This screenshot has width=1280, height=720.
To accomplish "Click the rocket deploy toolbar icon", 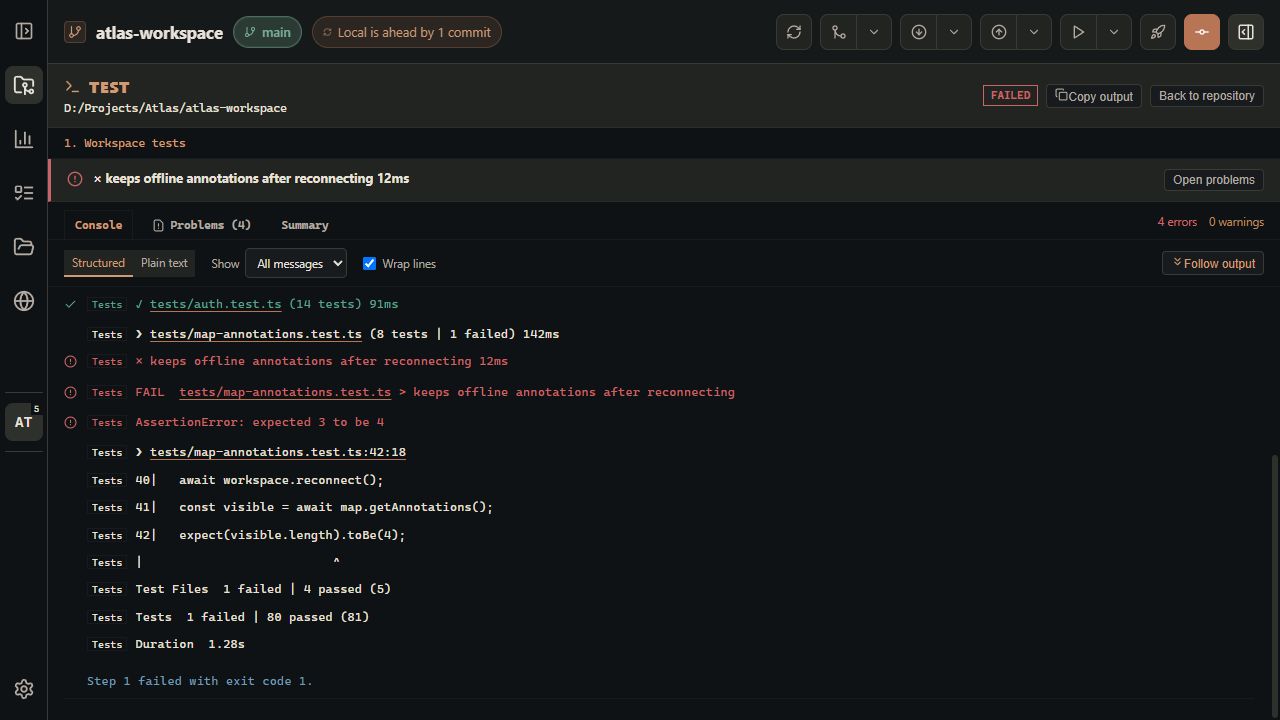I will click(x=1158, y=32).
